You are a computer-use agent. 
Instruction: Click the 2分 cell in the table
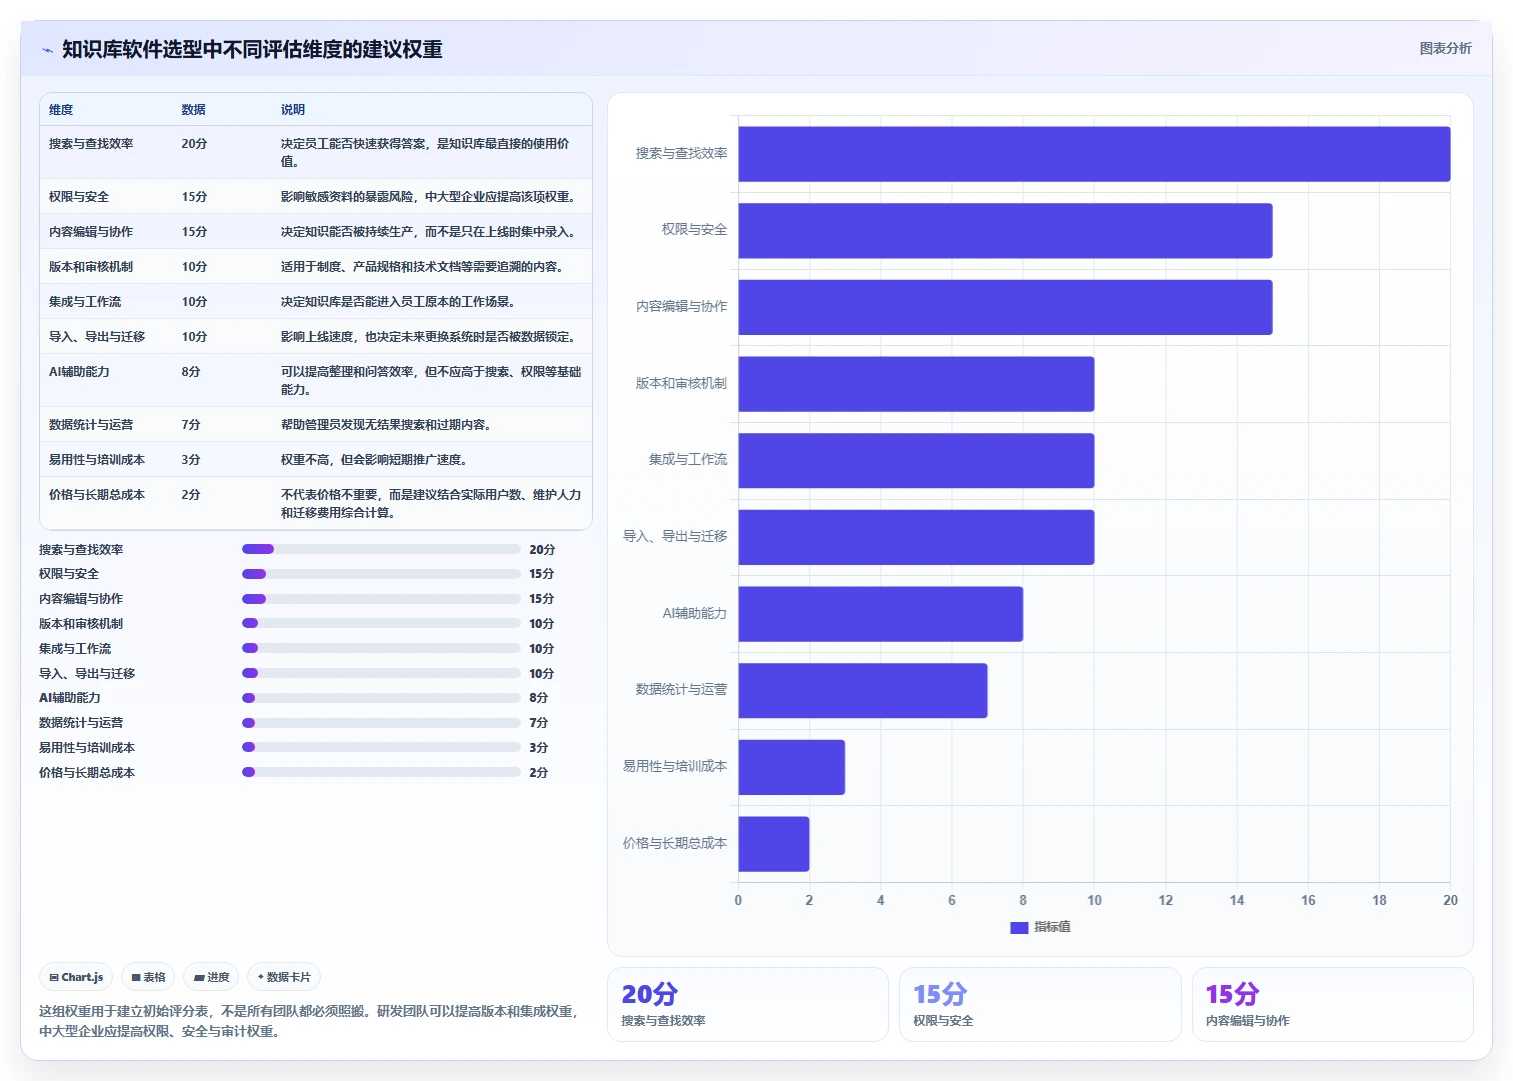click(191, 495)
